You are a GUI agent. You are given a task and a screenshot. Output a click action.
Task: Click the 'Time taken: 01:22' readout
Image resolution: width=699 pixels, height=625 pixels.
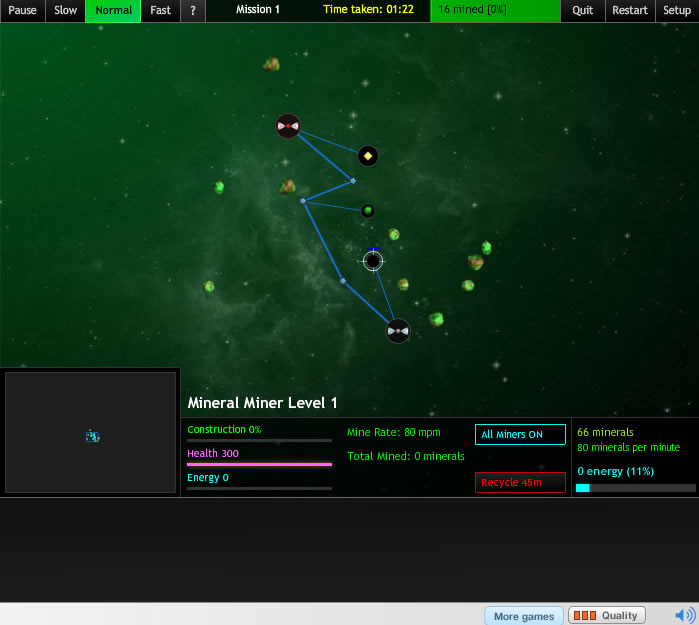point(368,9)
